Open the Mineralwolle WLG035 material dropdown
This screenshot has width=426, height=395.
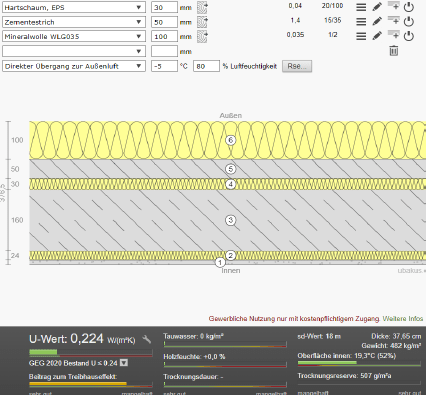tap(74, 37)
